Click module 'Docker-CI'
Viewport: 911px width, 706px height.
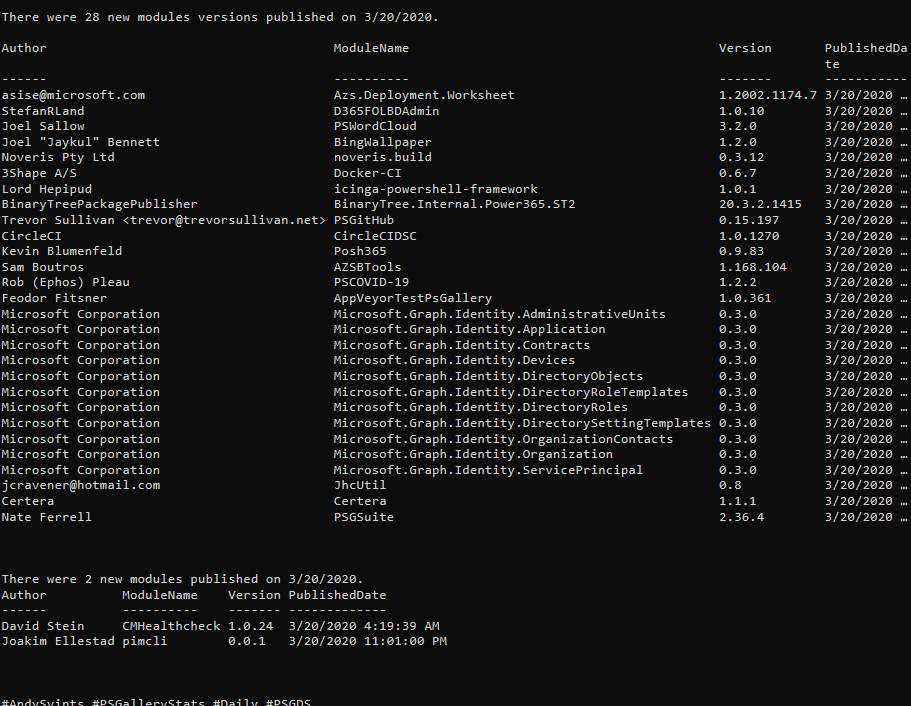367,173
